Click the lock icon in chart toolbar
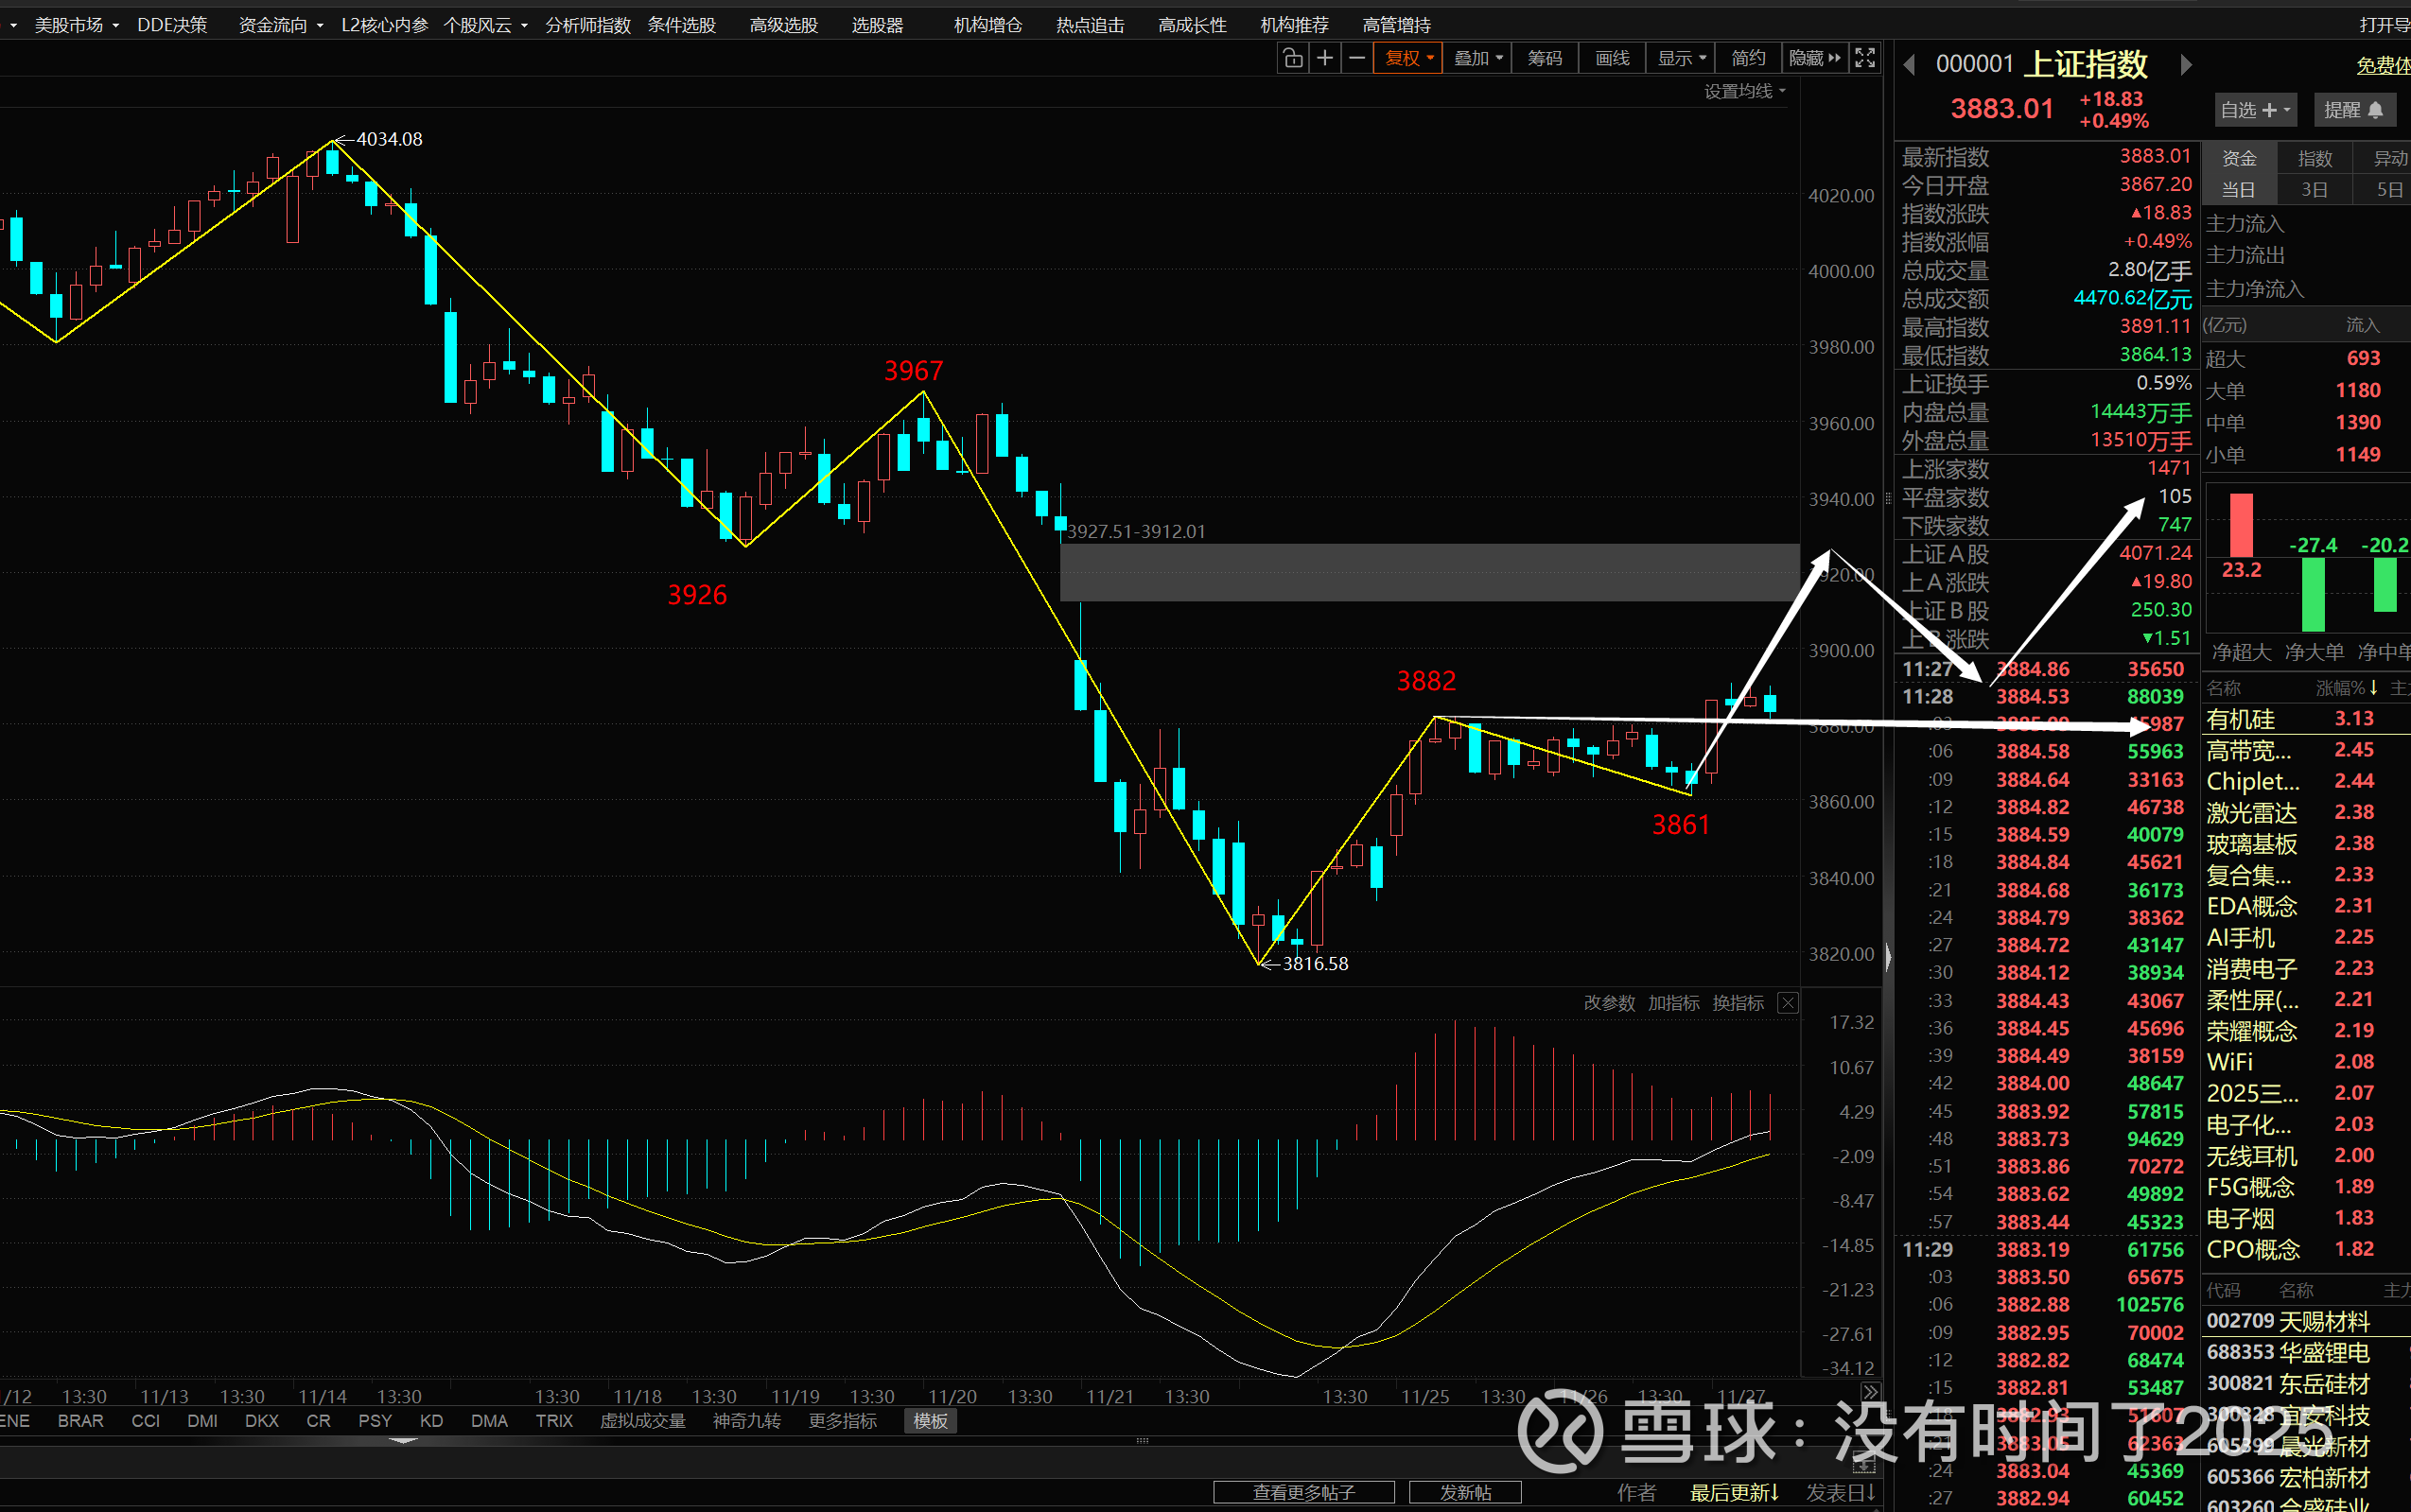 pos(1292,58)
